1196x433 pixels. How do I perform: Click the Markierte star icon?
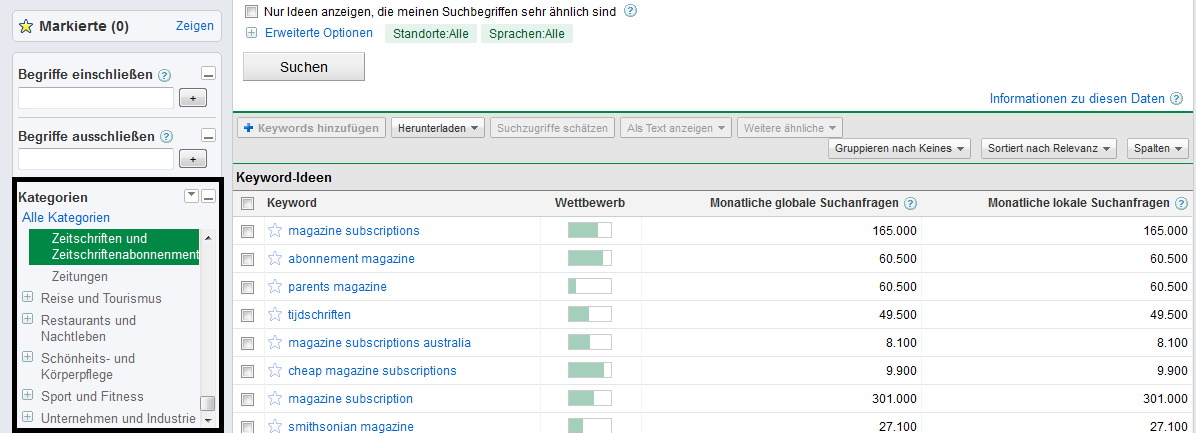(26, 26)
